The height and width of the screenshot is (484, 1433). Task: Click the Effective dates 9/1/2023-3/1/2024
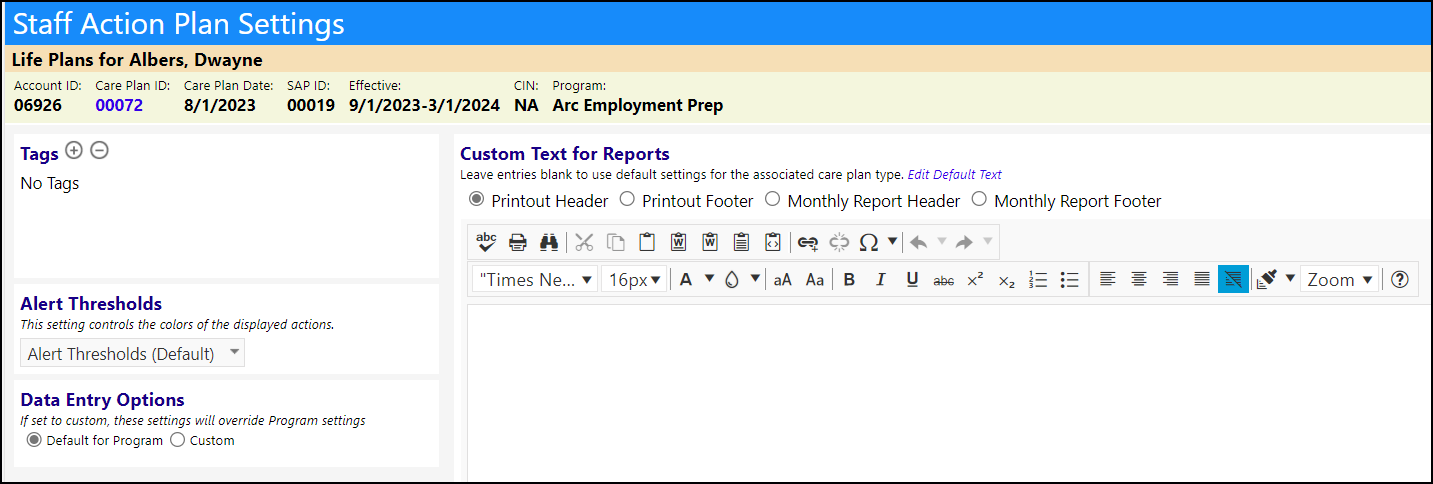tap(424, 105)
